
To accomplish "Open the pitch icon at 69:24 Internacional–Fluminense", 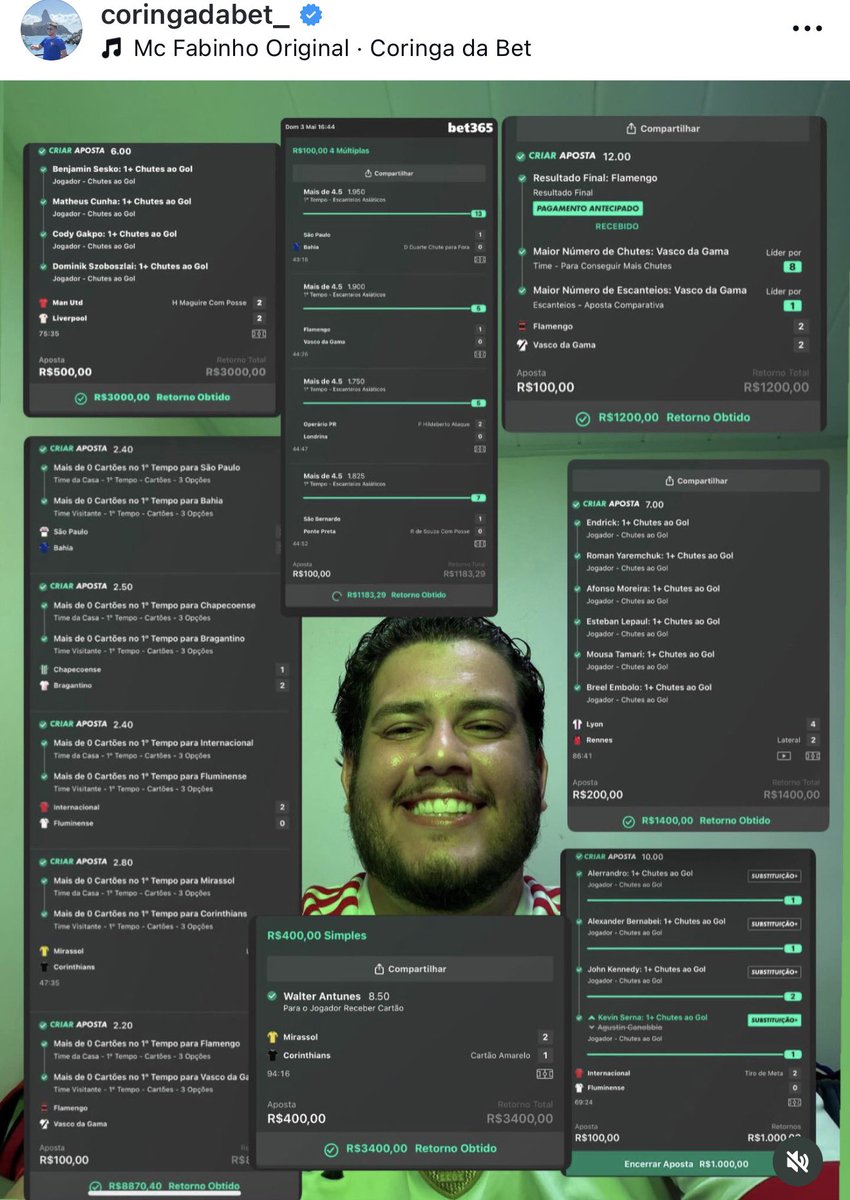I will coord(794,1102).
